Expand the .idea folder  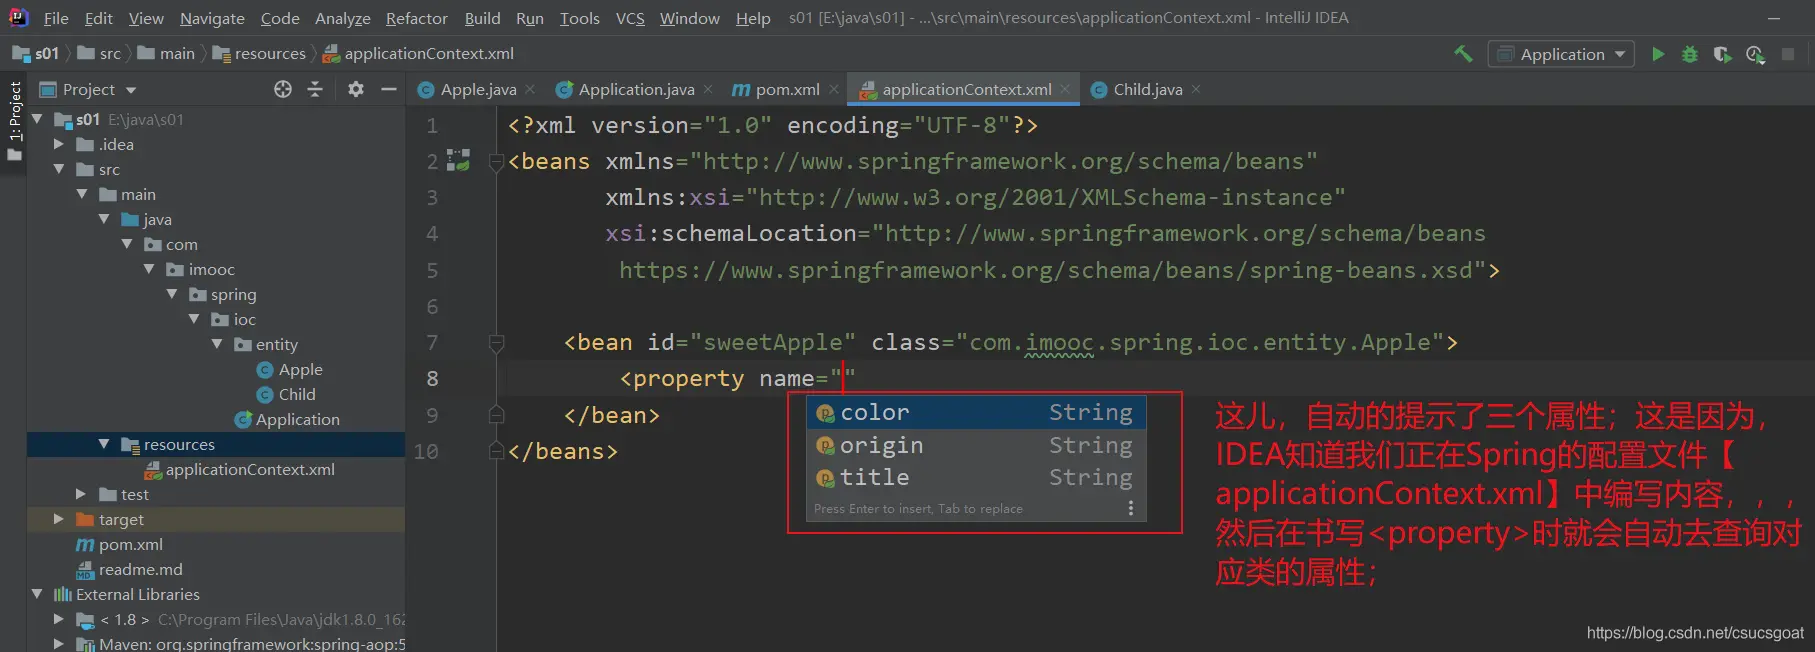coord(59,144)
